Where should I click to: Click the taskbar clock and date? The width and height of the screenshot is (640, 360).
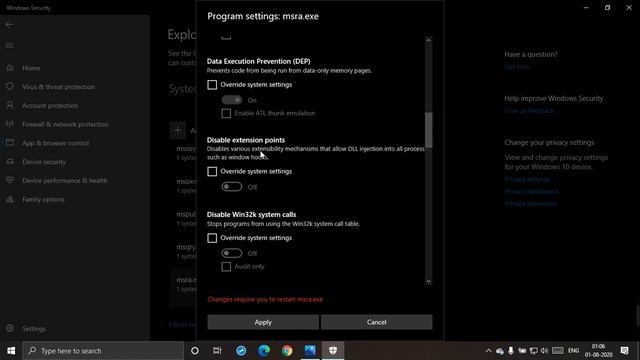click(x=598, y=351)
